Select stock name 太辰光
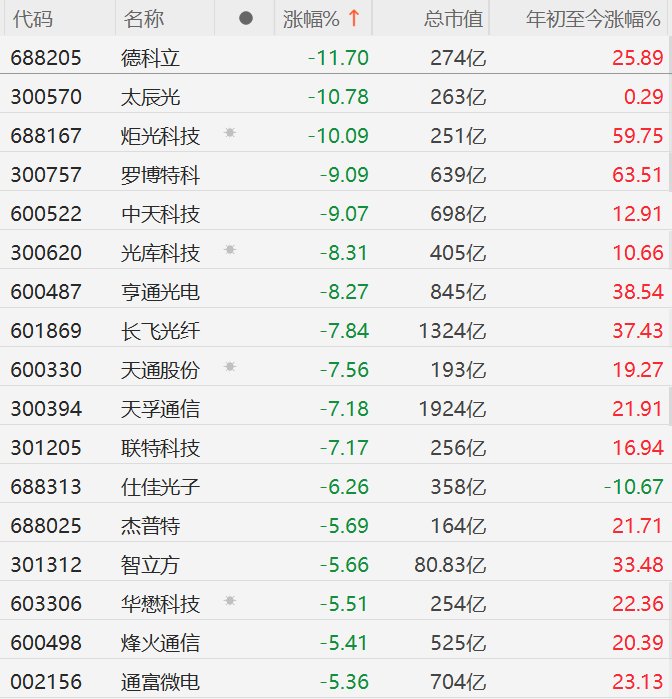This screenshot has height=699, width=672. click(150, 97)
